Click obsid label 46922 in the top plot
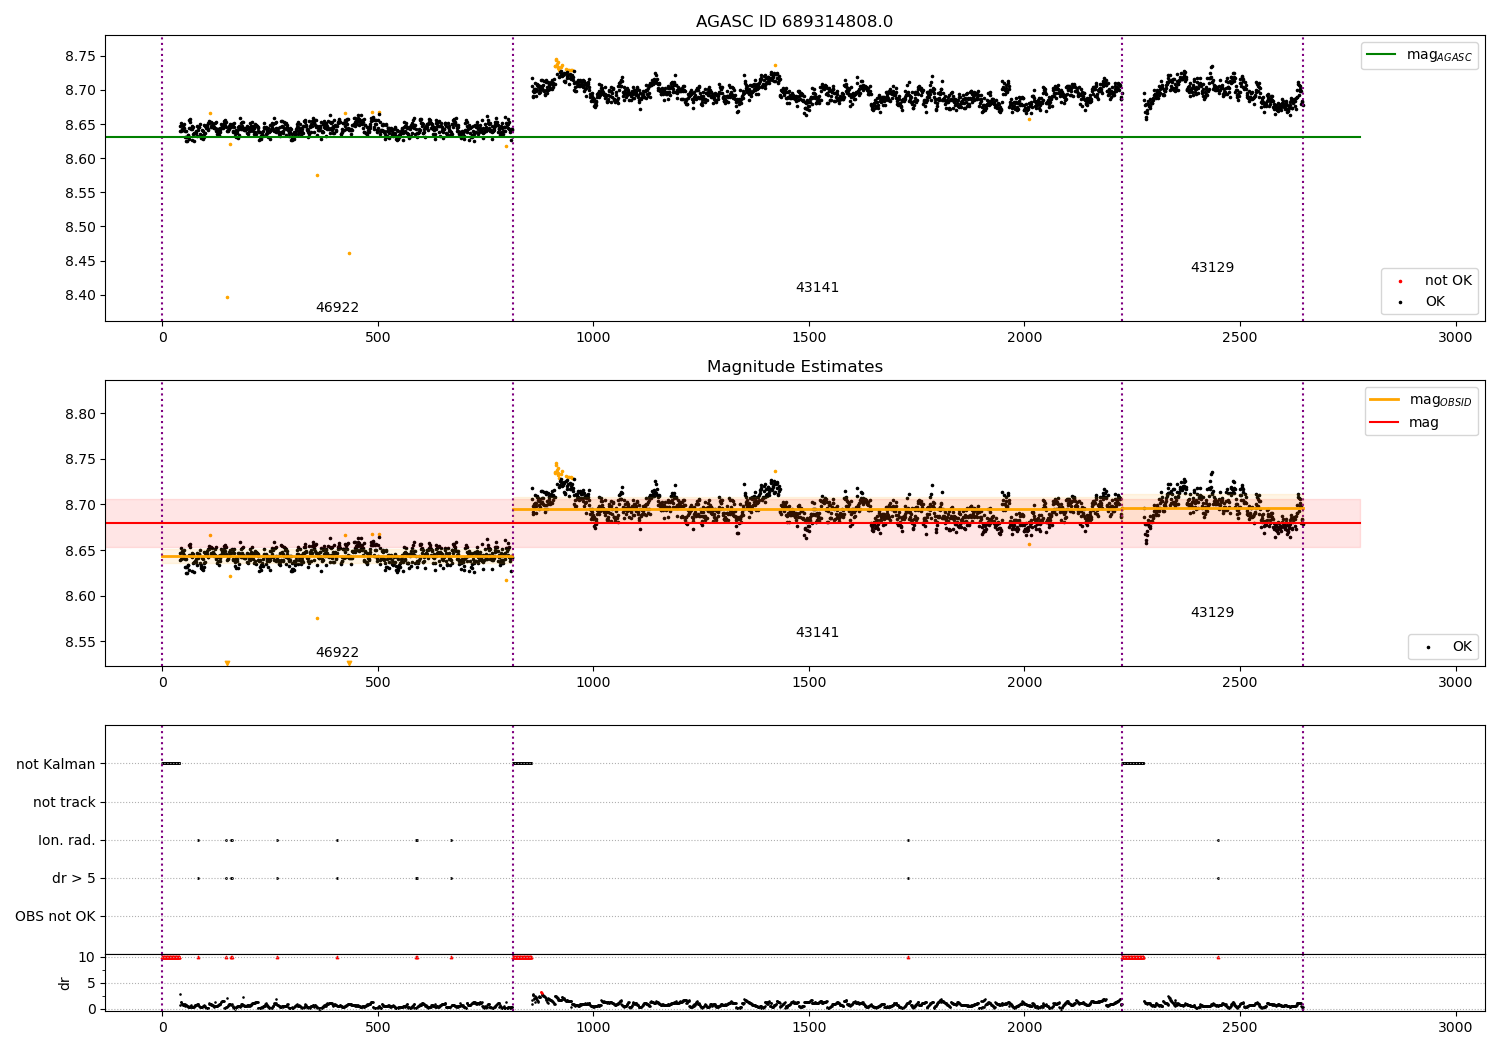This screenshot has width=1500, height=1050. click(337, 308)
